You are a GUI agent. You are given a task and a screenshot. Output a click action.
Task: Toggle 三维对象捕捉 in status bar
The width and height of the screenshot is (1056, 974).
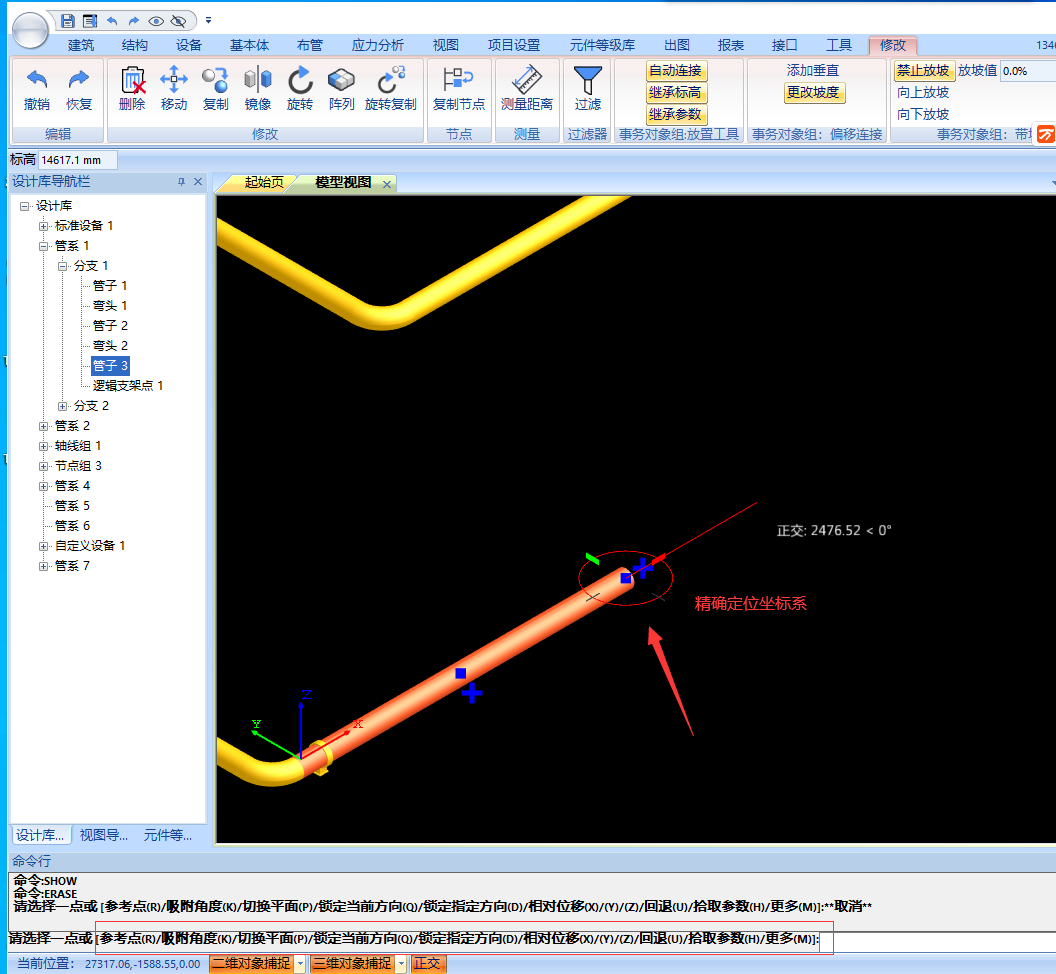[352, 964]
